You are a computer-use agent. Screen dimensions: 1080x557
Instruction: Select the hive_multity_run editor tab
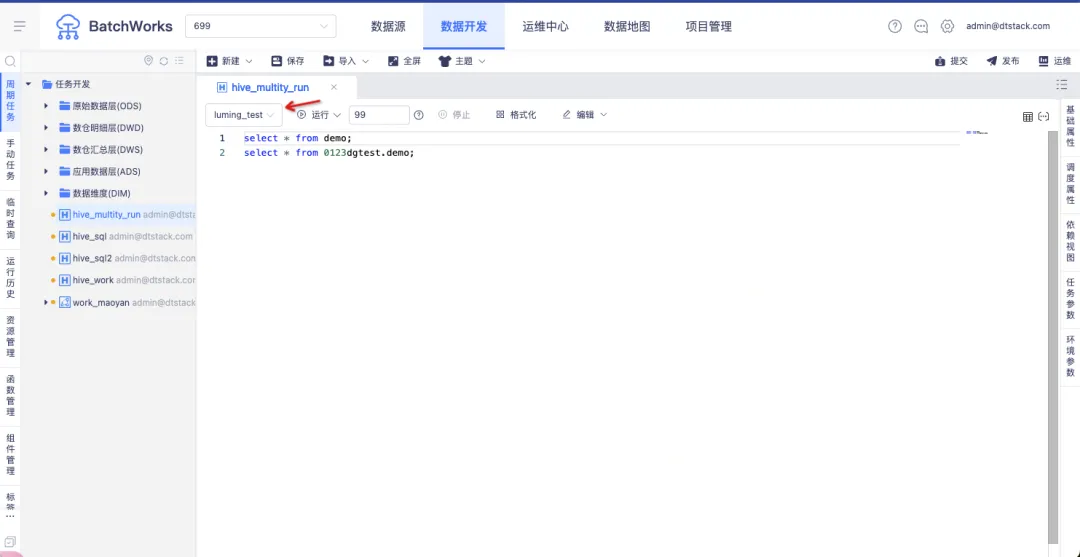point(270,87)
